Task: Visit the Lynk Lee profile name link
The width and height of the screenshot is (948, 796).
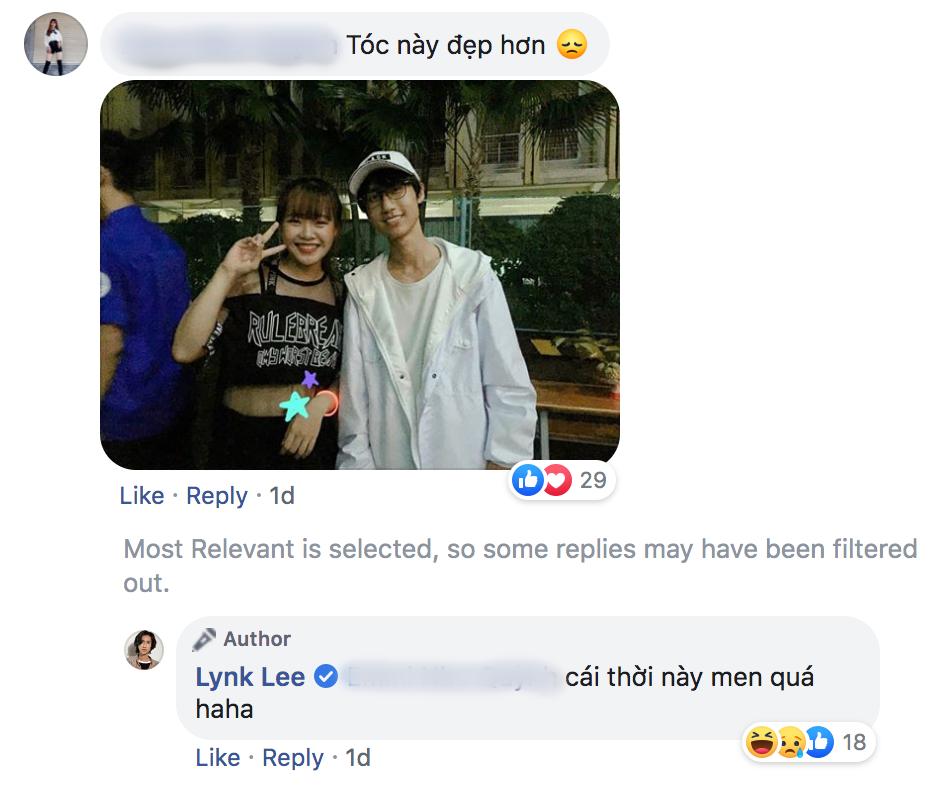Action: [251, 678]
